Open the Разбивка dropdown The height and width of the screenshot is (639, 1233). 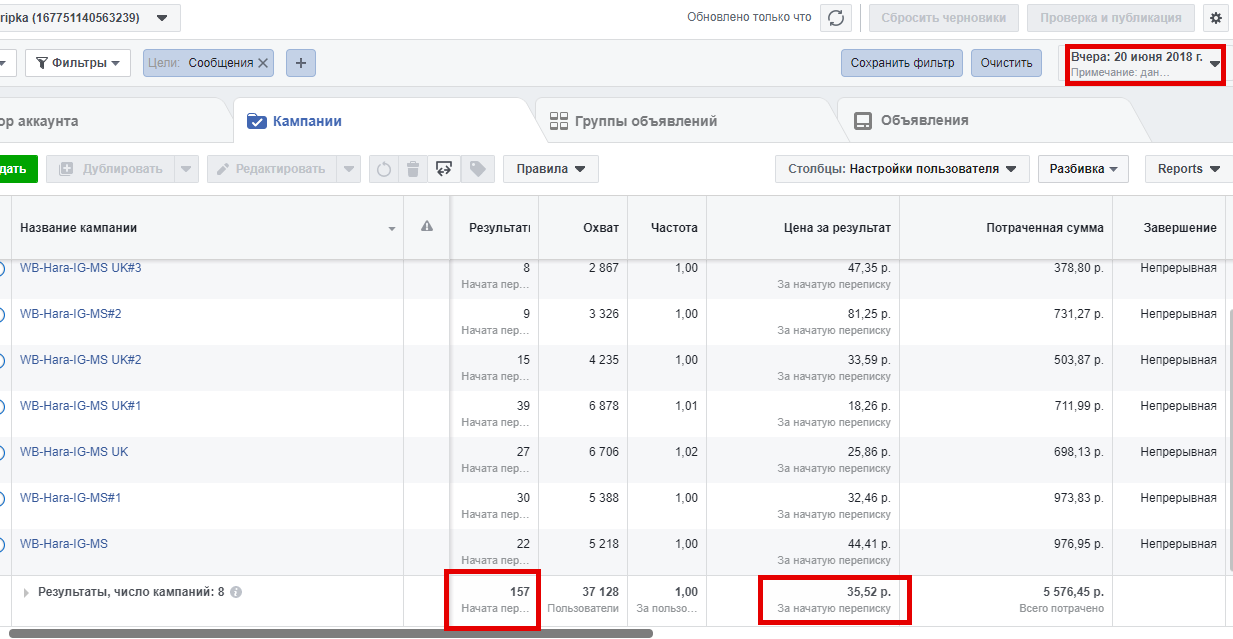[x=1083, y=169]
